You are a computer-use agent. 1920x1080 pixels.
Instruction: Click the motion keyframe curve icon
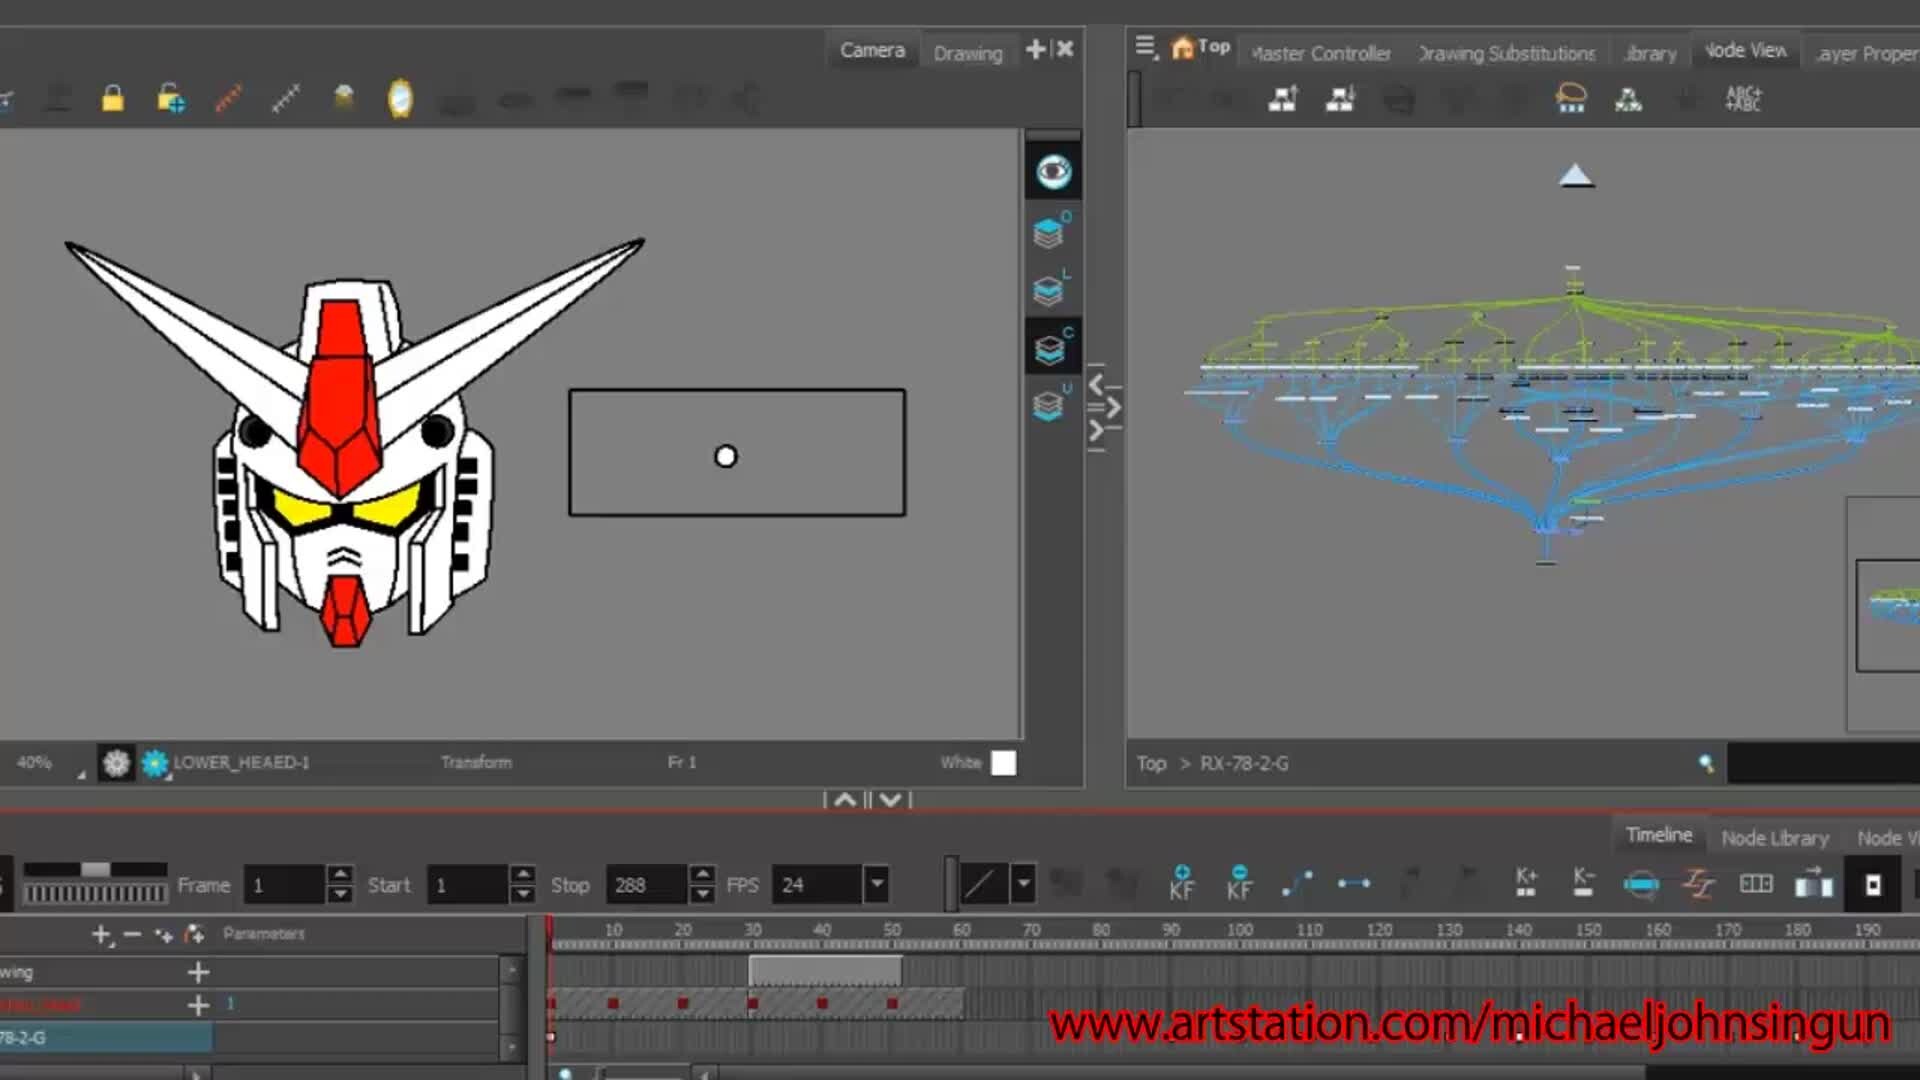[1297, 883]
